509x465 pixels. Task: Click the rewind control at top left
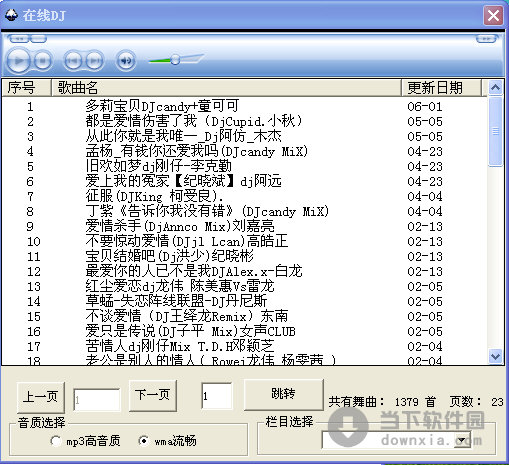tap(19, 39)
